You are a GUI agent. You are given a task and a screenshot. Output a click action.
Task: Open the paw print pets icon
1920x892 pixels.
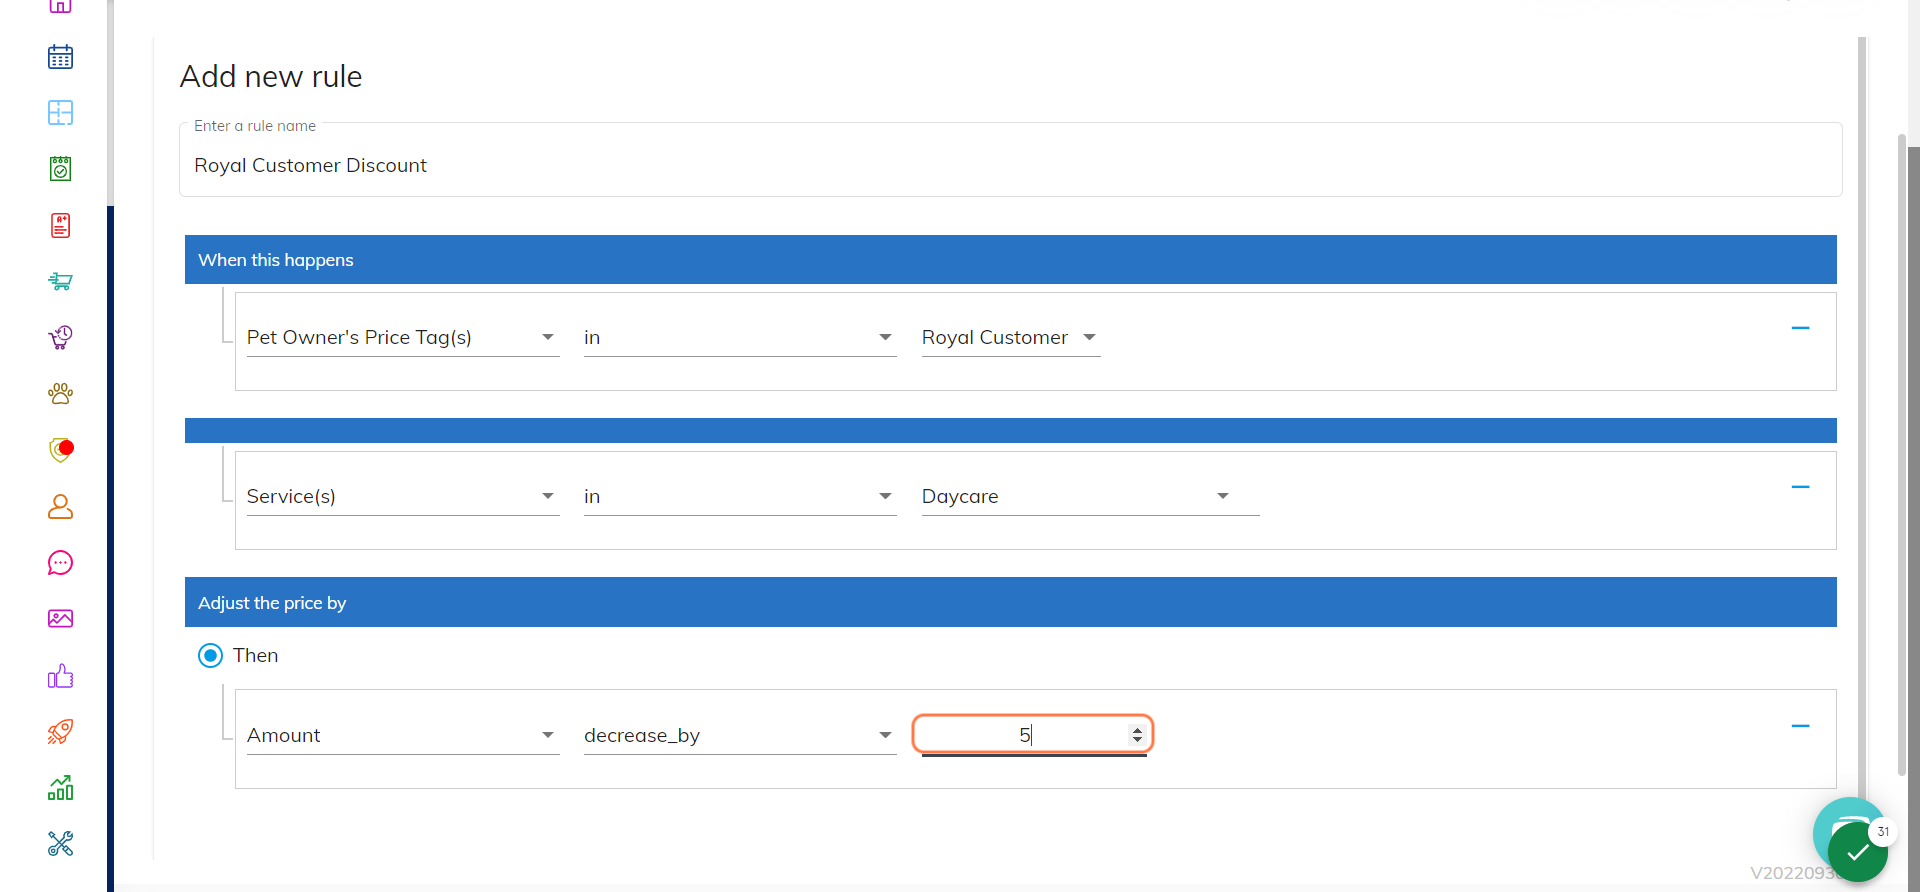tap(60, 393)
